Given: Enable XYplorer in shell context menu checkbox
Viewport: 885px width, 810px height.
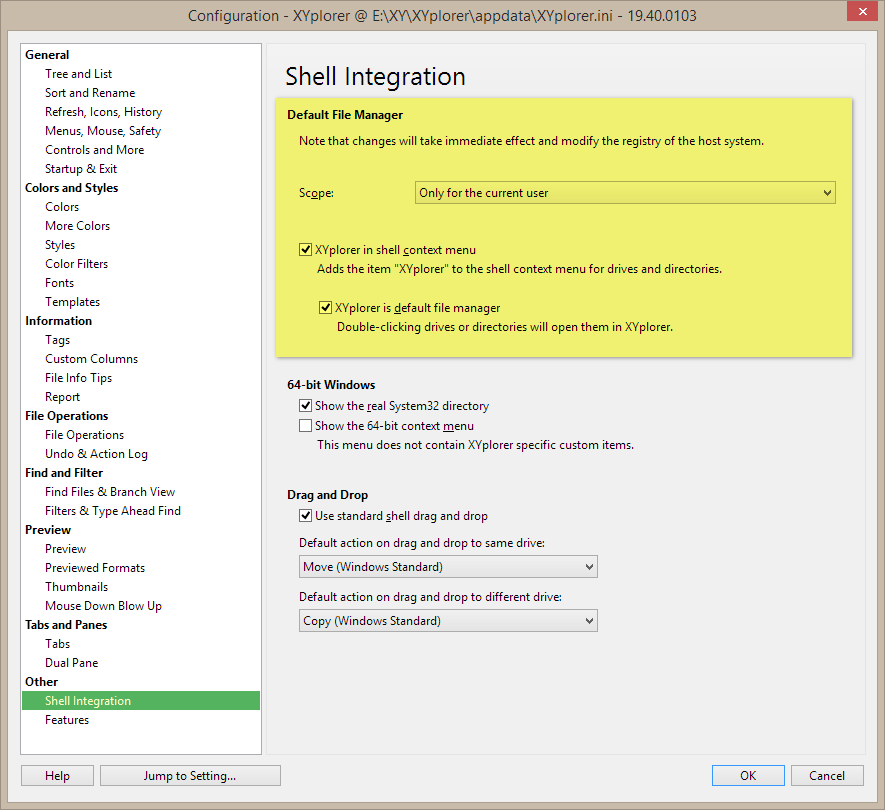Looking at the screenshot, I should coord(306,250).
